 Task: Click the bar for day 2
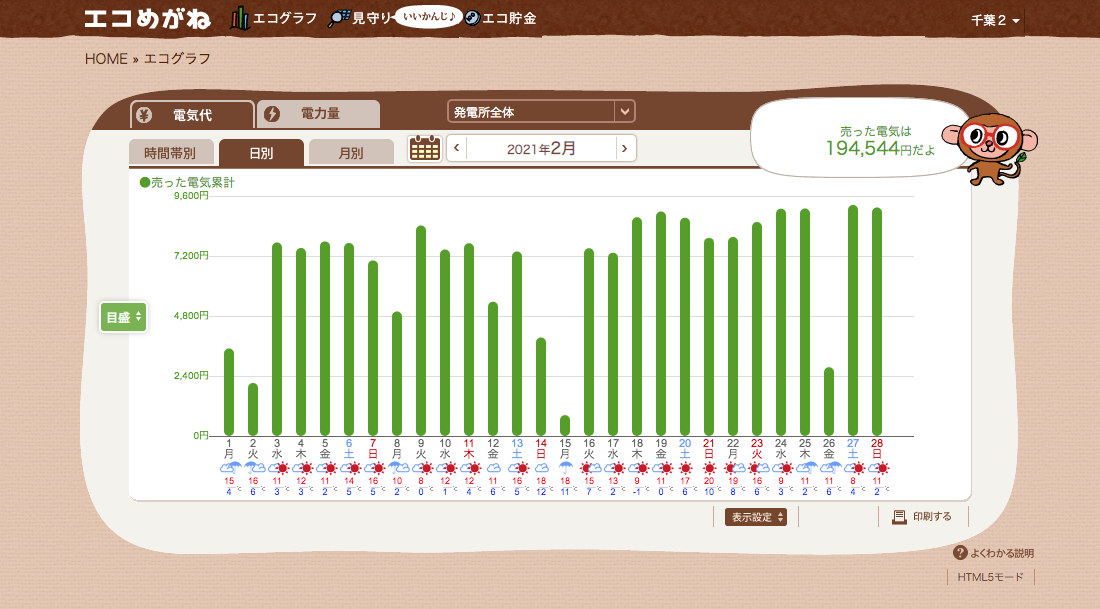[x=253, y=409]
